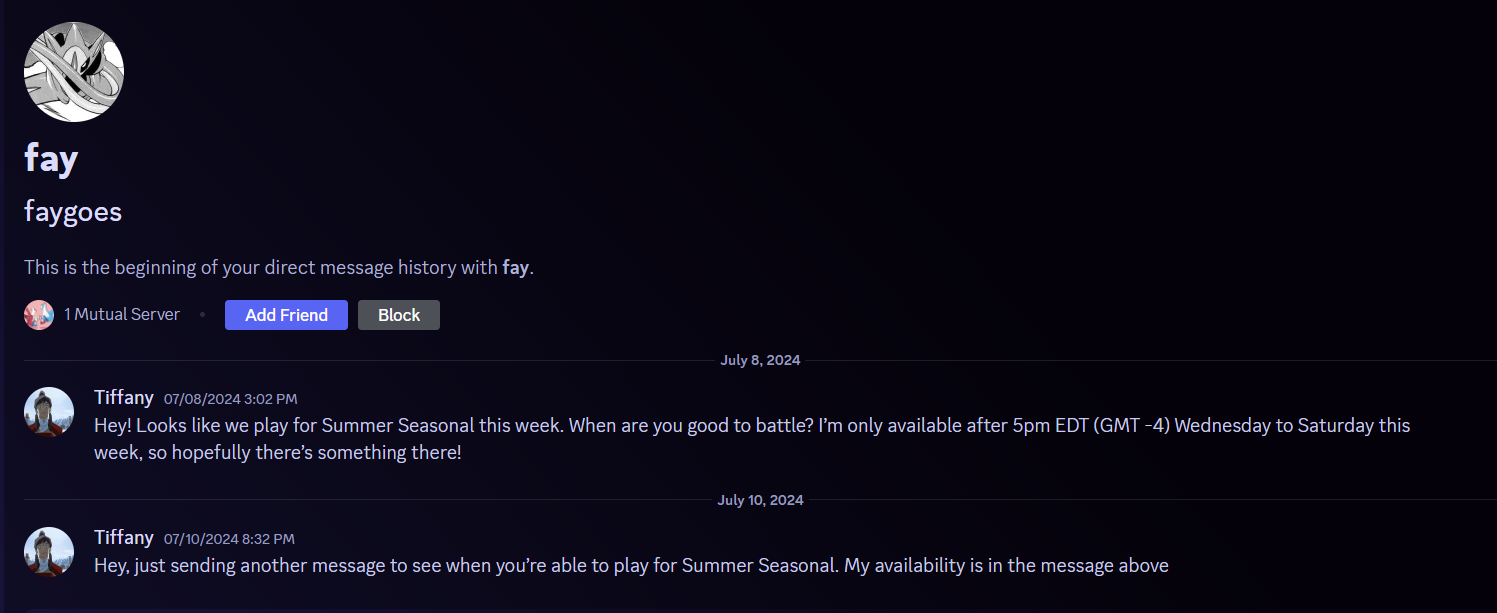Click the dot separator beside Add Friend
The width and height of the screenshot is (1497, 613).
coord(202,315)
